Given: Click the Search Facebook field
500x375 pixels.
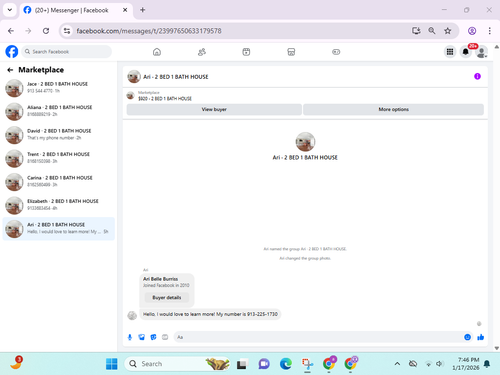Looking at the screenshot, I should (x=67, y=52).
